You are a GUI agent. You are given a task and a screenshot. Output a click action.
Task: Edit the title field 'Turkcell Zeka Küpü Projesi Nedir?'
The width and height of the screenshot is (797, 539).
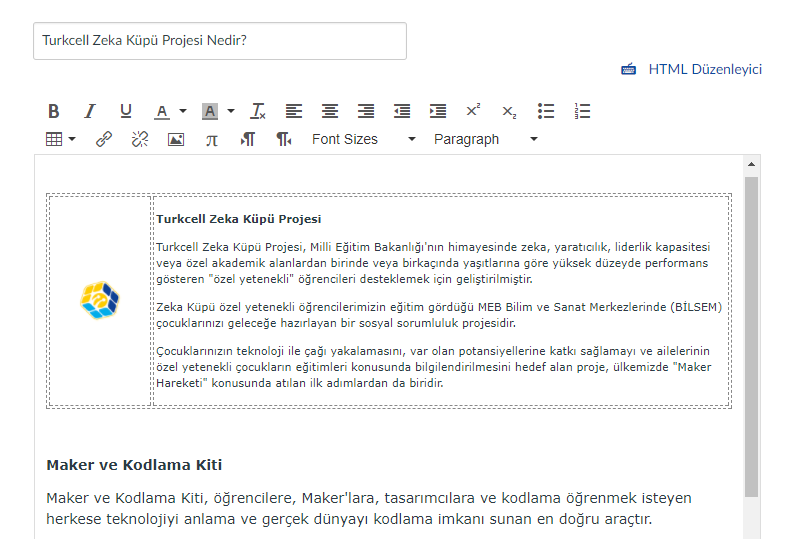(x=220, y=41)
